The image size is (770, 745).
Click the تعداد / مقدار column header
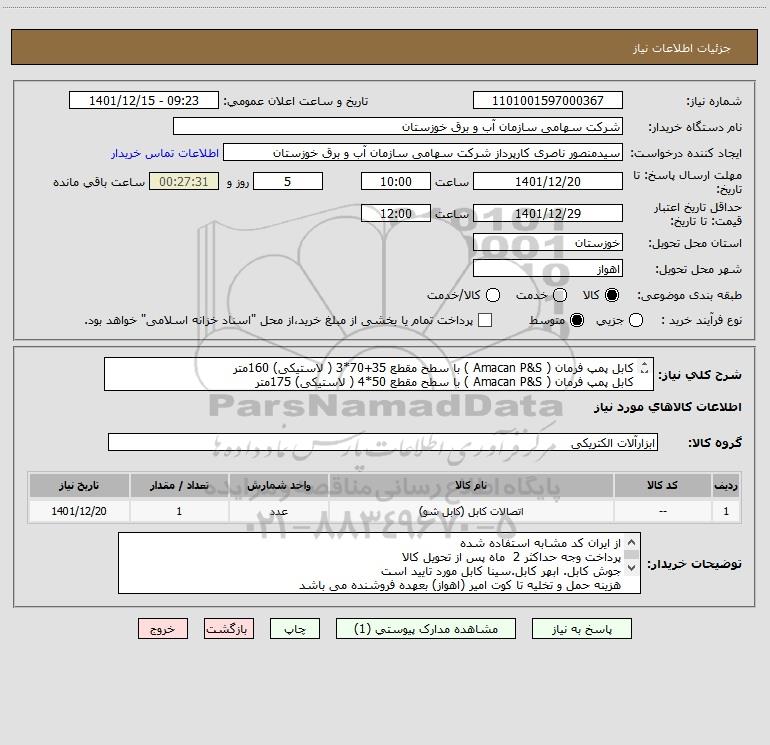tap(179, 485)
